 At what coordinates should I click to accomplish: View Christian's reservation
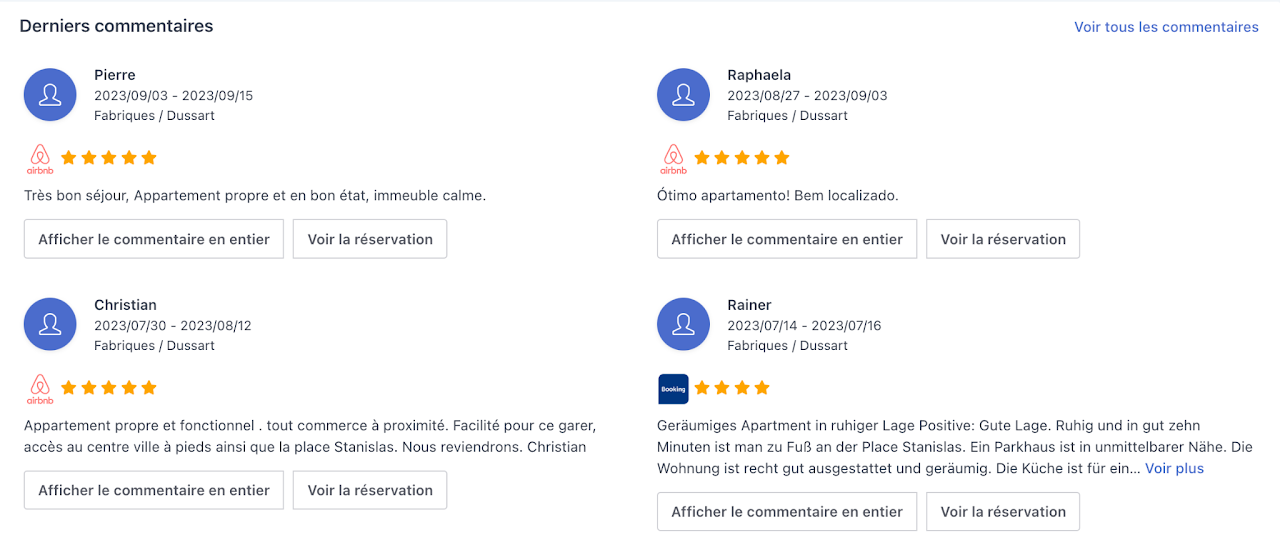point(370,490)
